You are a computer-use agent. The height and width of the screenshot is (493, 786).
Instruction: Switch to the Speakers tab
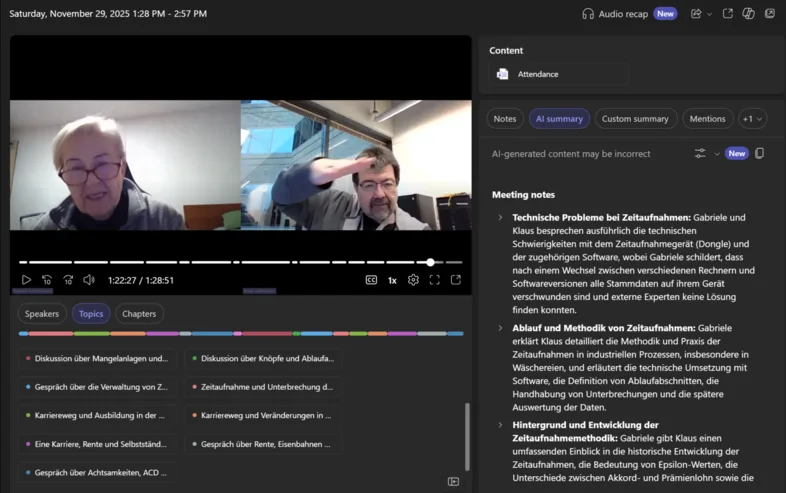click(x=42, y=314)
